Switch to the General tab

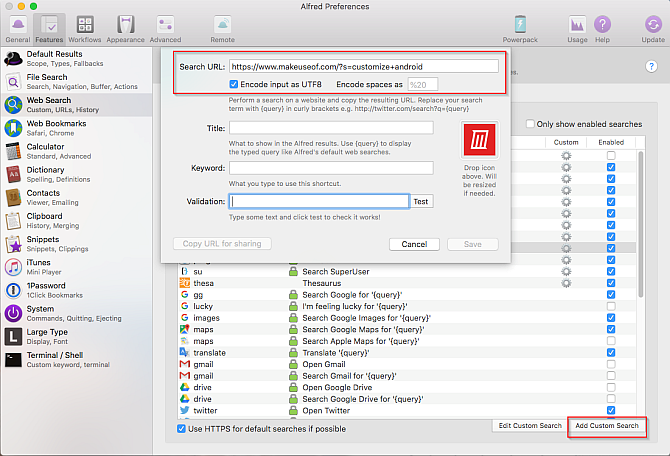(x=17, y=29)
